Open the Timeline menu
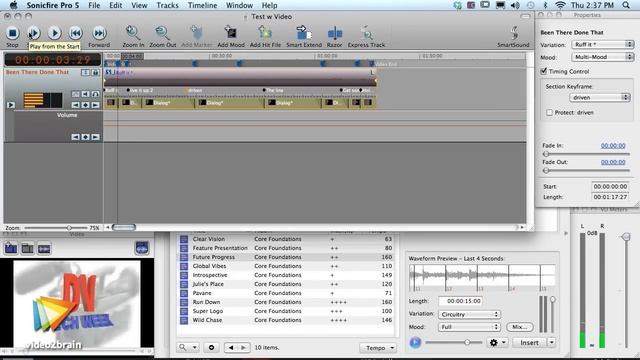Screen dimensions: 640x360 (202, 5)
